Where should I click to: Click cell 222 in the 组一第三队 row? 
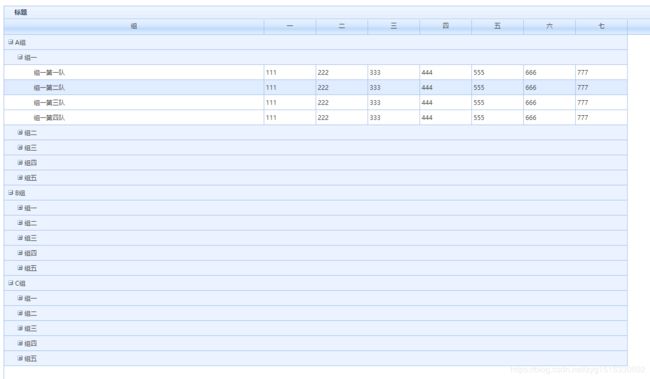[342, 102]
